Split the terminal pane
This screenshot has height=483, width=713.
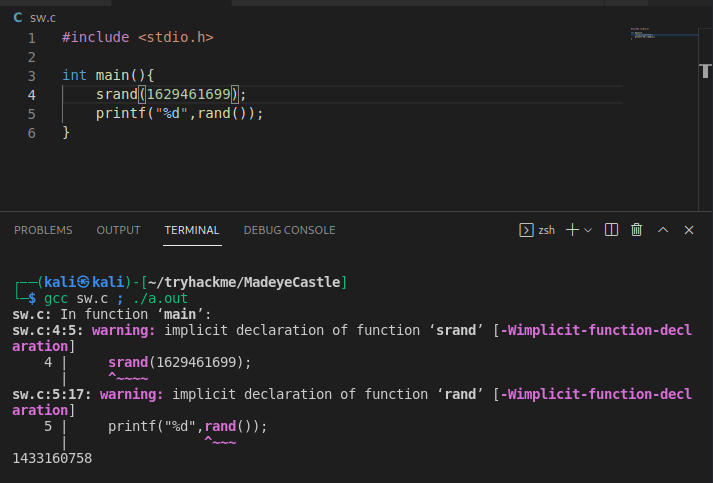[x=612, y=230]
